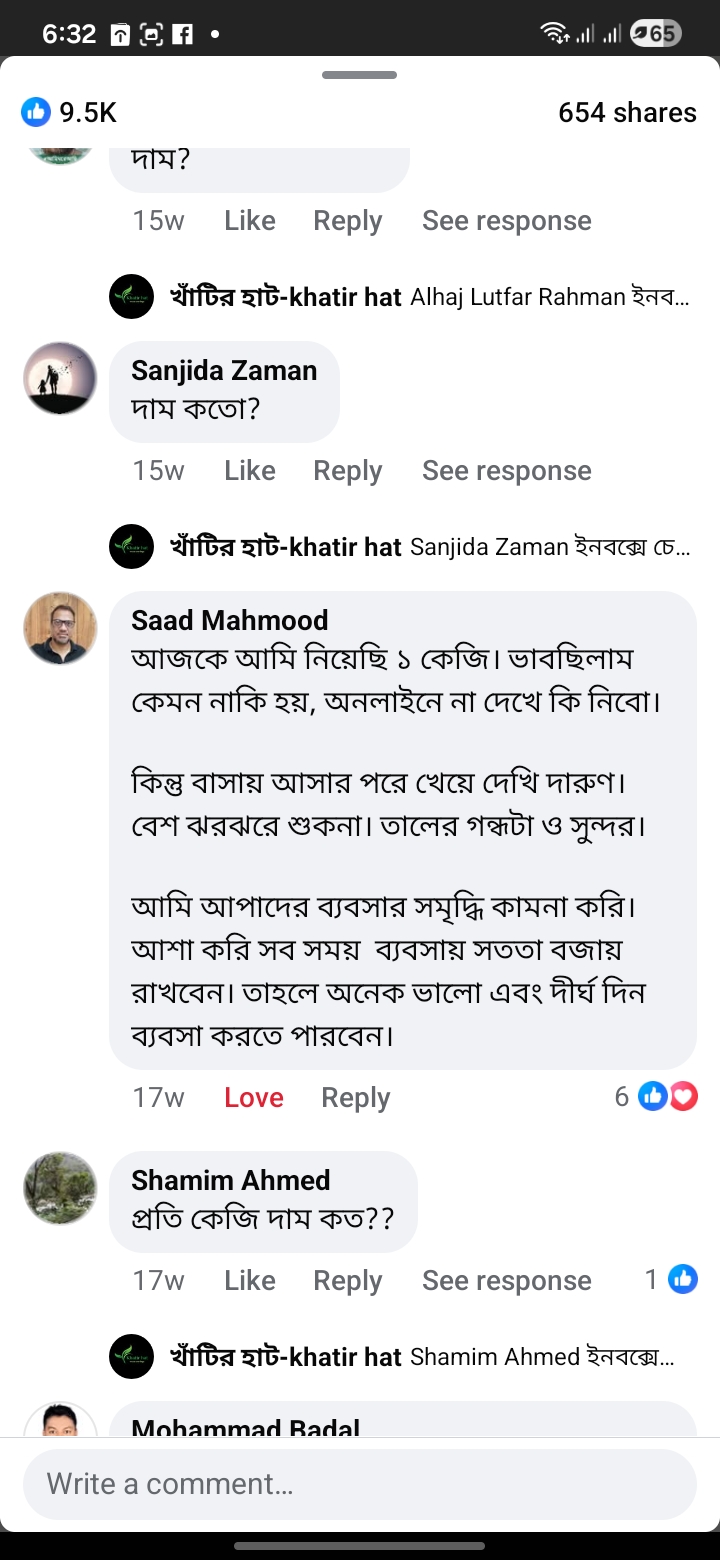
Task: Focus the Write a comment field
Action: tap(360, 1484)
